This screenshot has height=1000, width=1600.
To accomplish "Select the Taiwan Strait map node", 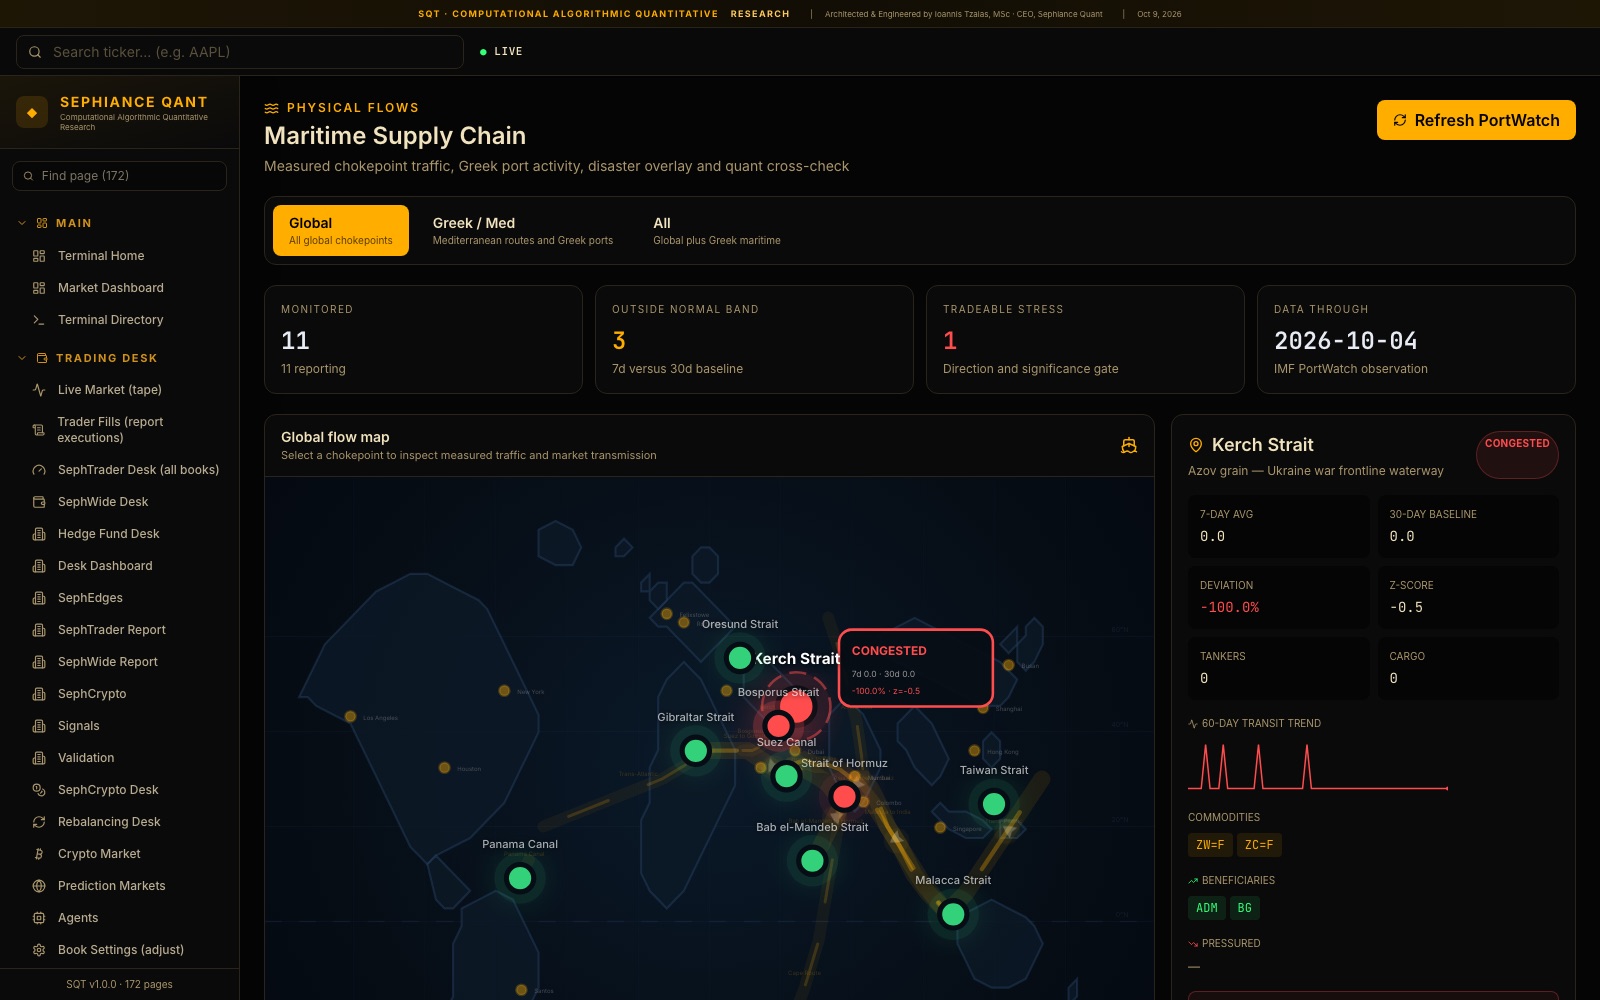I will pyautogui.click(x=994, y=804).
